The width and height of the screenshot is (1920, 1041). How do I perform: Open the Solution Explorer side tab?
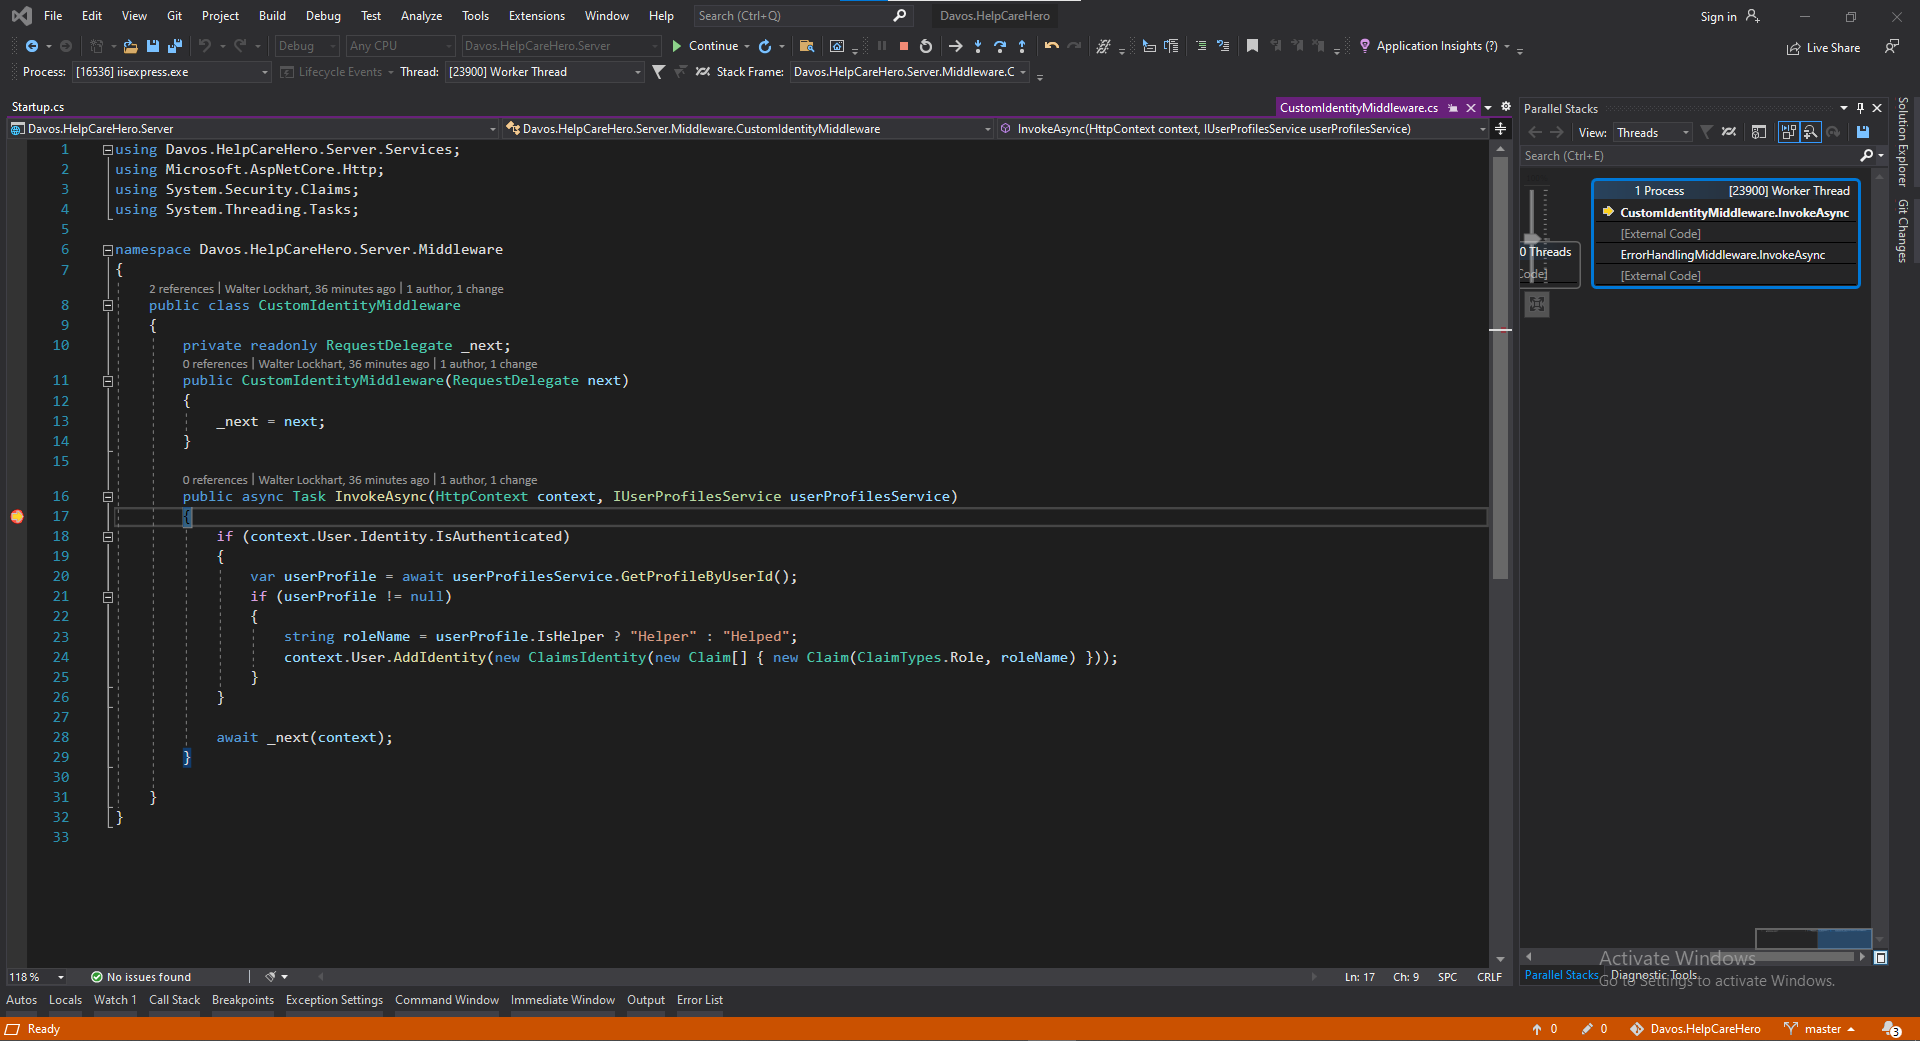point(1903,141)
